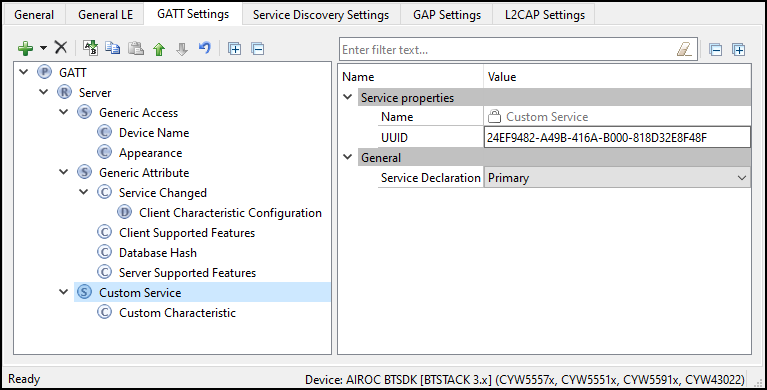Select the GATT Settings tab
Screen dimensions: 767x390
(x=193, y=14)
